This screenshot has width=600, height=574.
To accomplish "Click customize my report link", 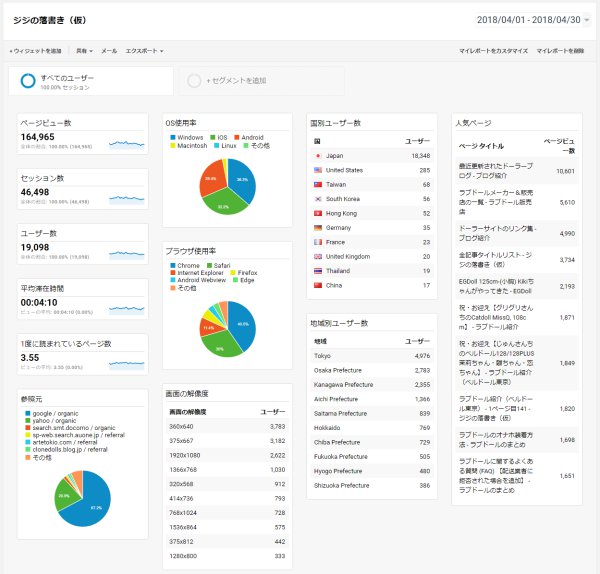I will (x=493, y=51).
